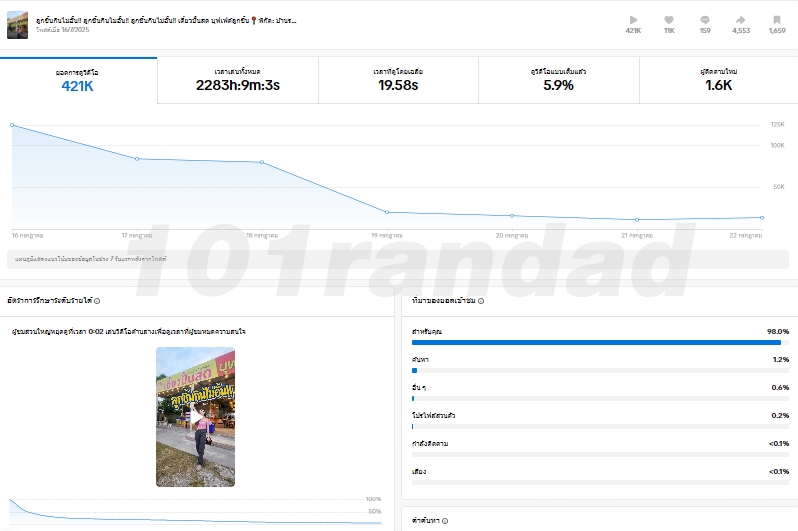
Task: Click info icon beside retention rate heading
Action: click(97, 301)
